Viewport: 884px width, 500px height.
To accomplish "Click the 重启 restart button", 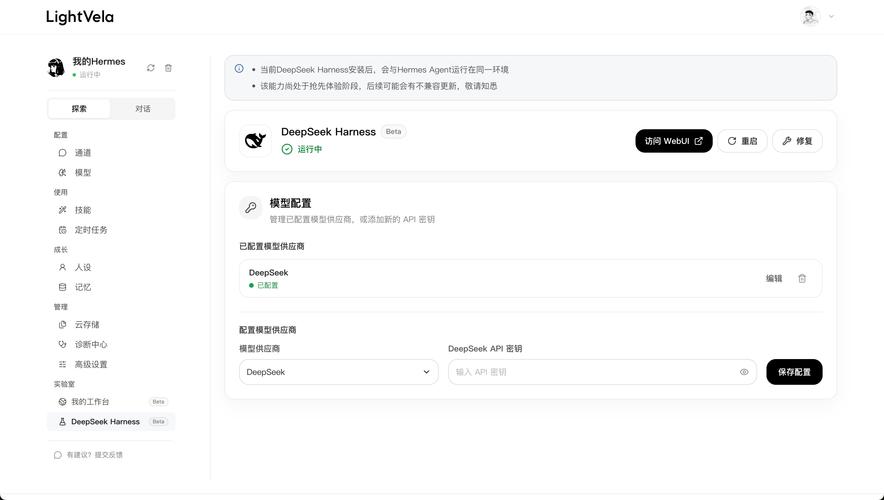I will click(742, 141).
